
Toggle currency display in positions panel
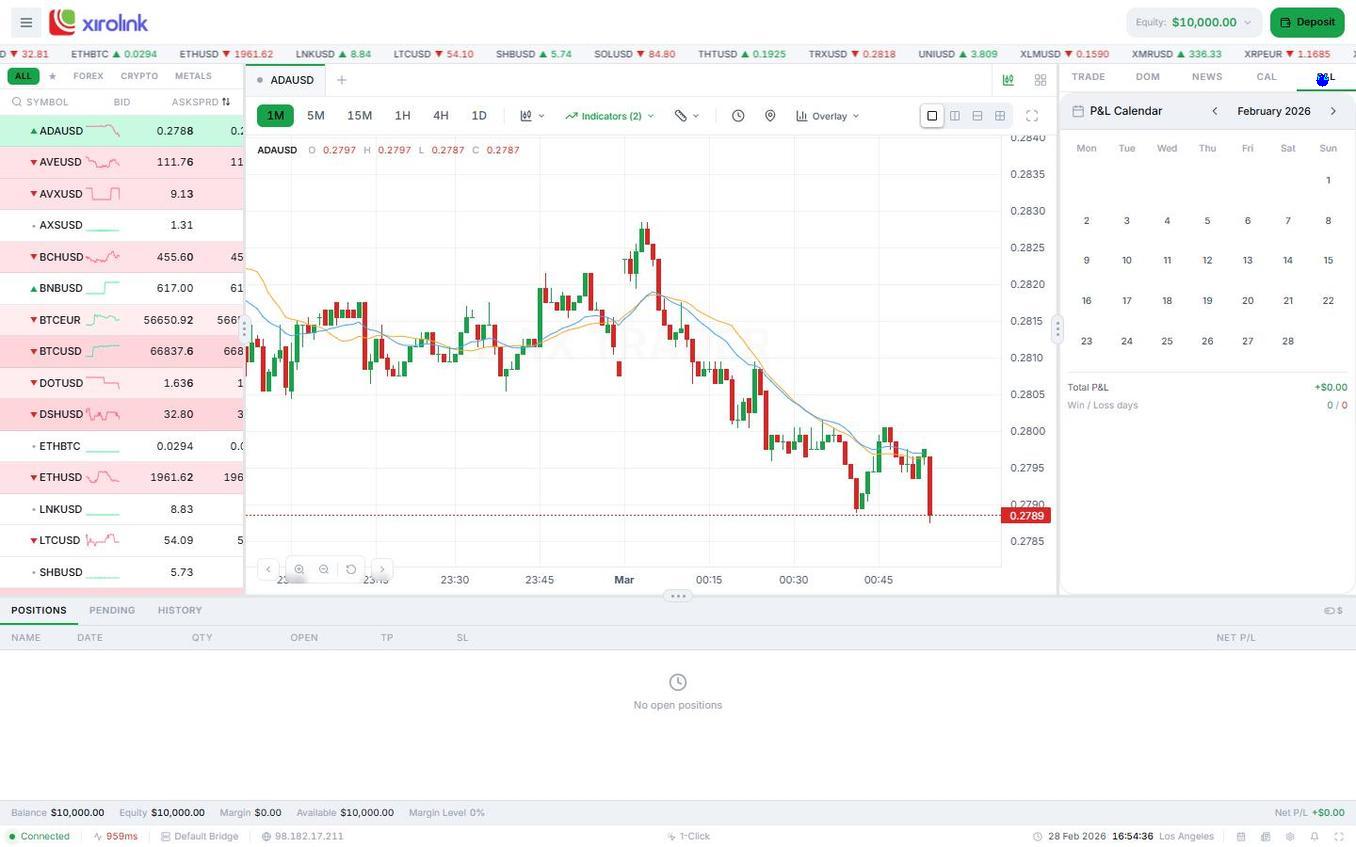pyautogui.click(x=1333, y=610)
